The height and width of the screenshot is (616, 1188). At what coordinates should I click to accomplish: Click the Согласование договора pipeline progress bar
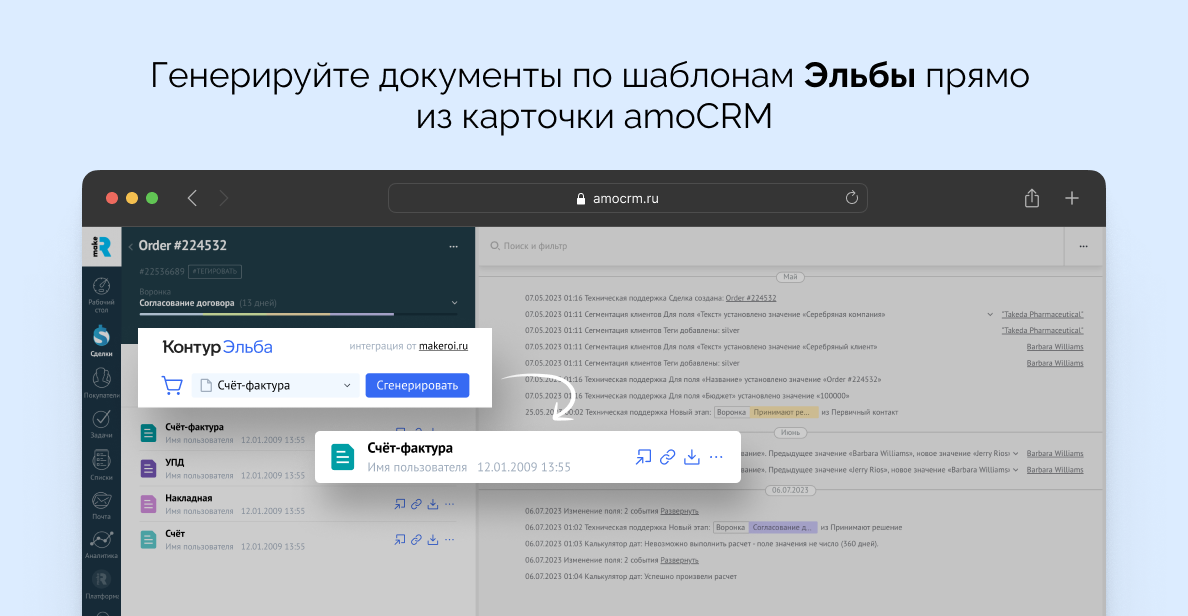[299, 313]
